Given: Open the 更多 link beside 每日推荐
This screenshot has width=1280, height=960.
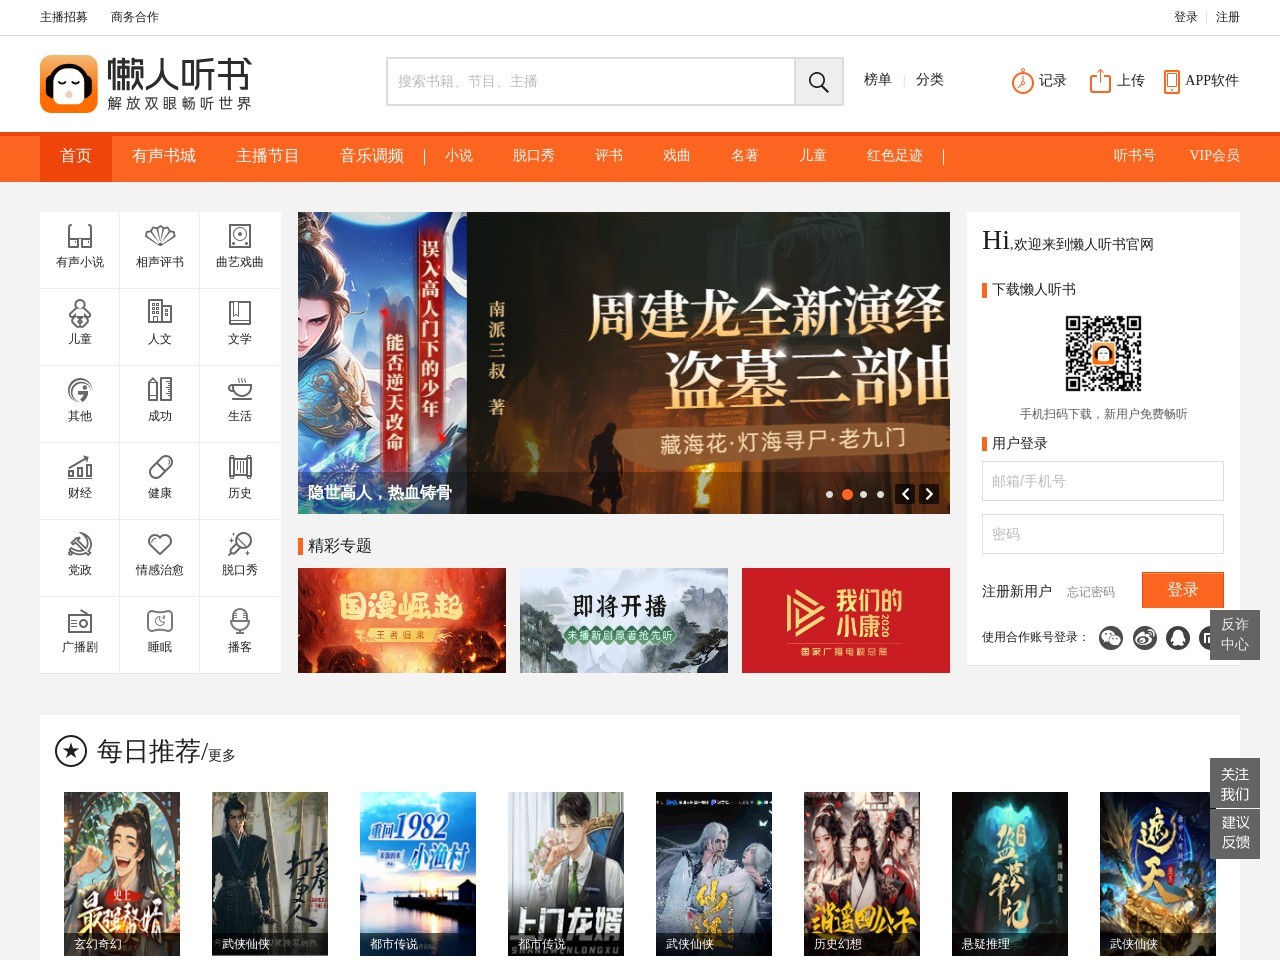Looking at the screenshot, I should pos(222,755).
